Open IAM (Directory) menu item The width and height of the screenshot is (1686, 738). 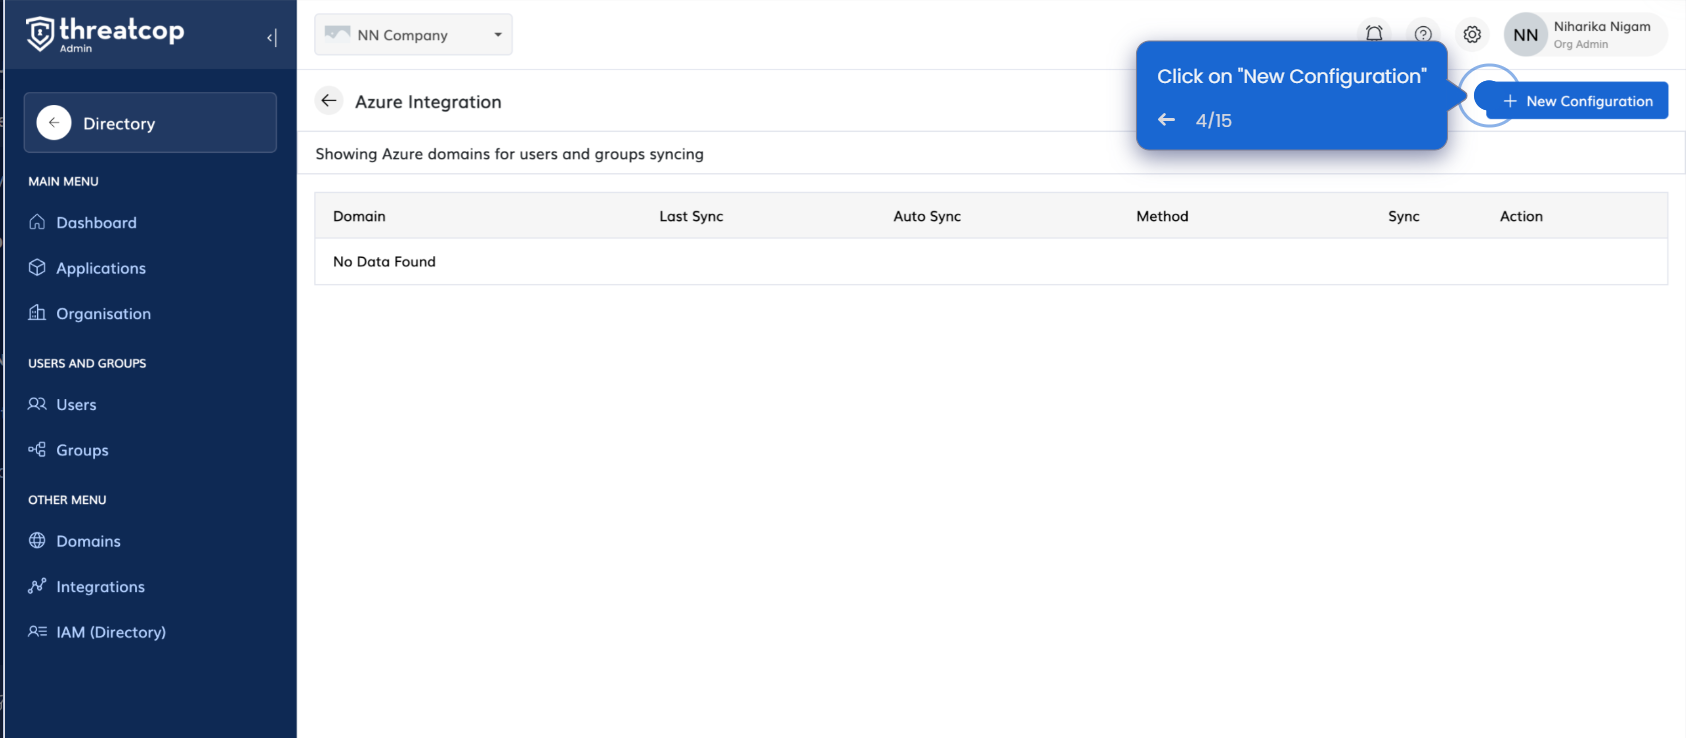[x=110, y=632]
